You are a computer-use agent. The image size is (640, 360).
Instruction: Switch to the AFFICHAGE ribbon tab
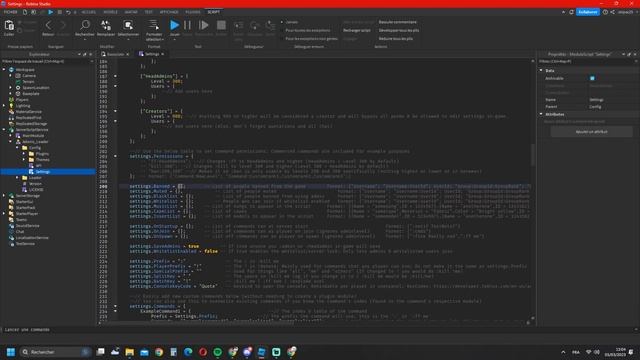(169, 12)
